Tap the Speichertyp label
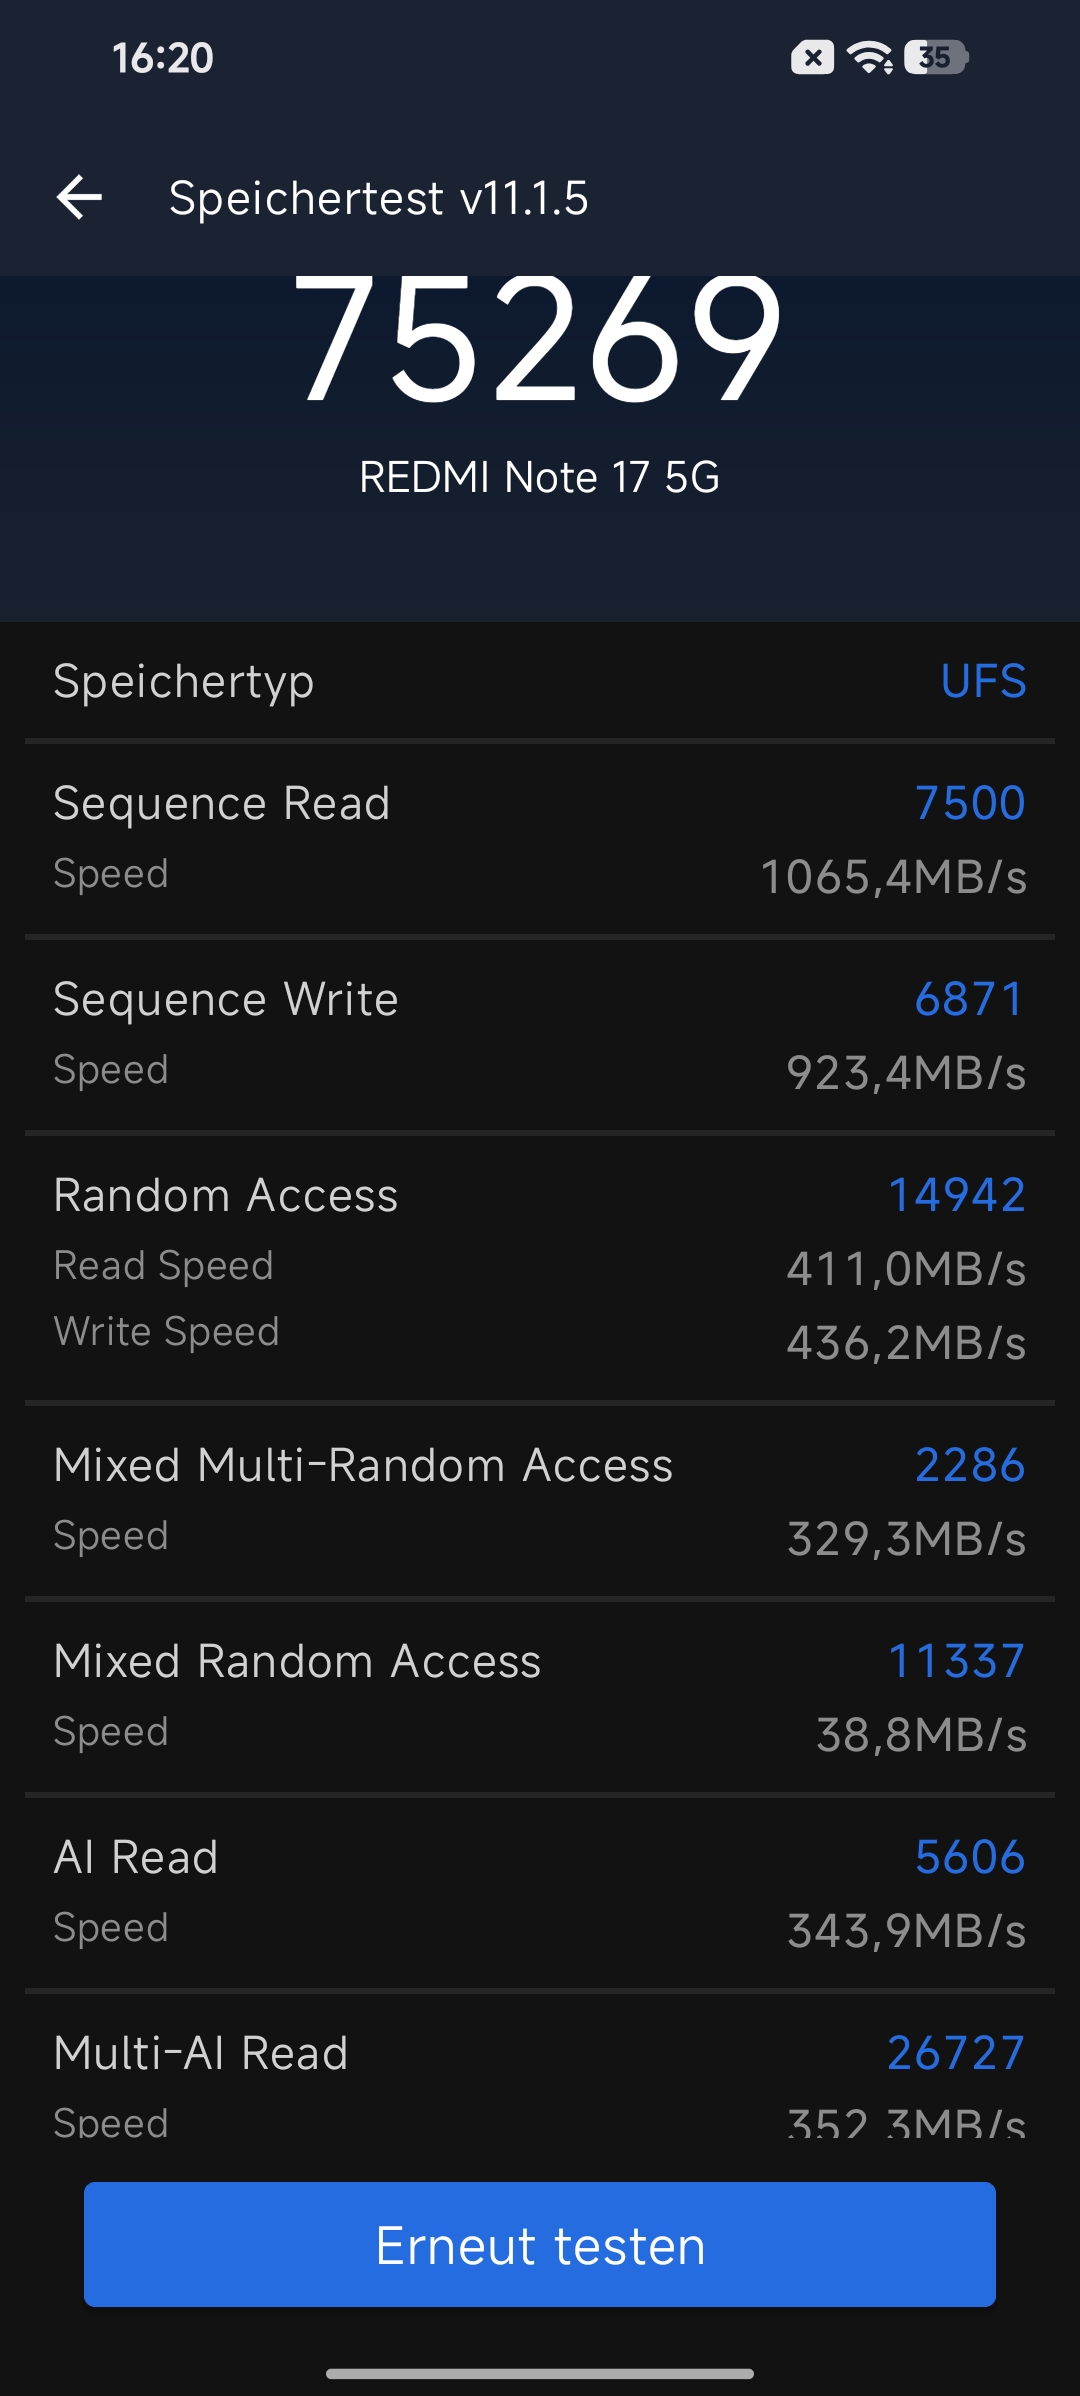 pyautogui.click(x=184, y=682)
